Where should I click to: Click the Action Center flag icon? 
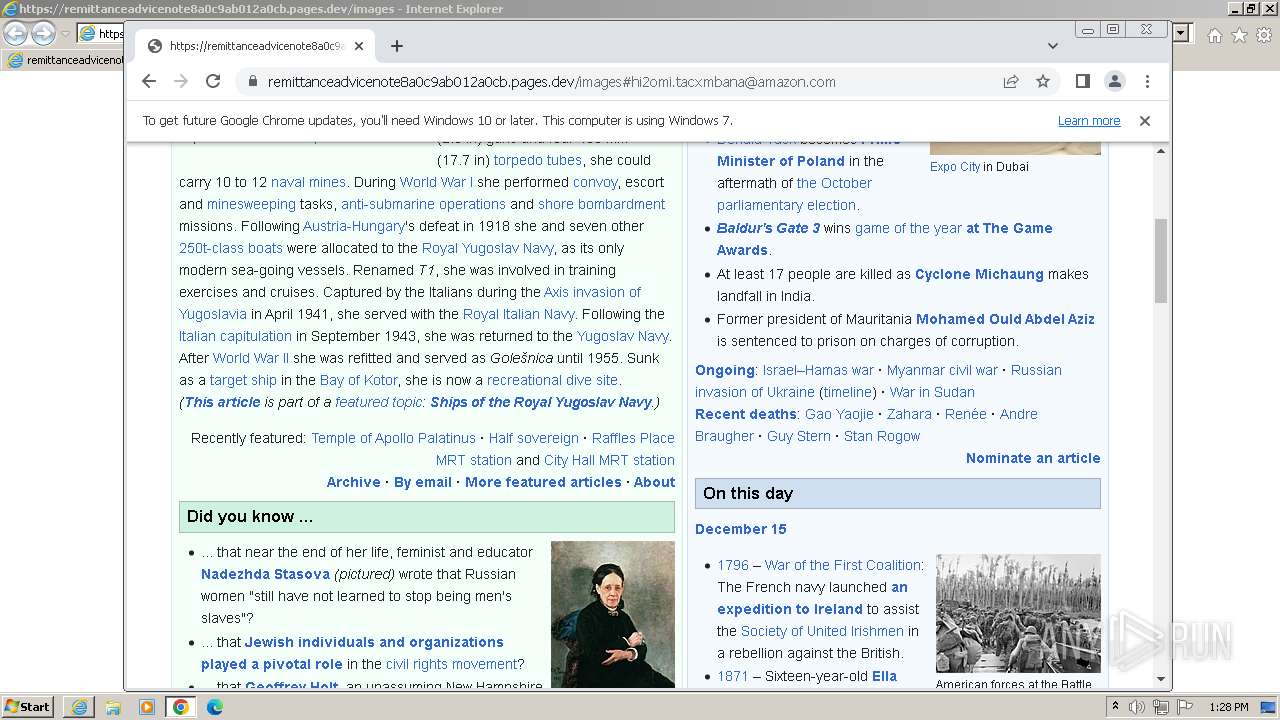coord(1183,707)
